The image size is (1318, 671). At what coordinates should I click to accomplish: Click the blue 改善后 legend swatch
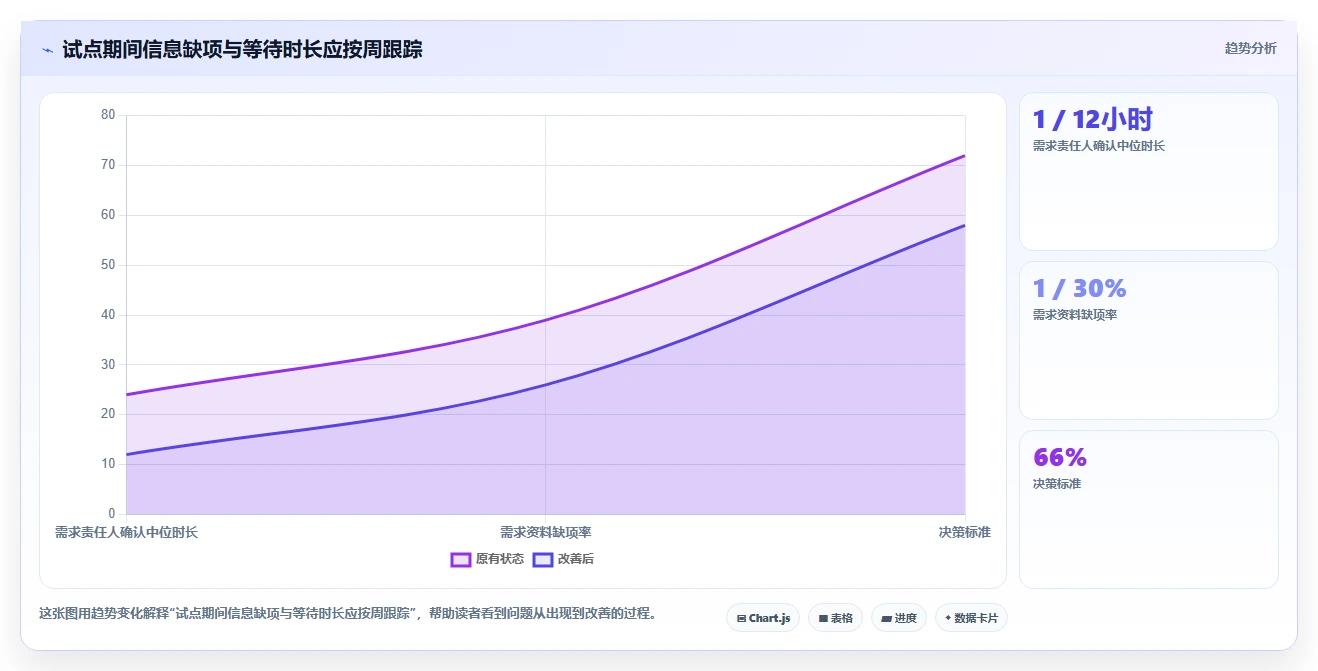pyautogui.click(x=543, y=559)
